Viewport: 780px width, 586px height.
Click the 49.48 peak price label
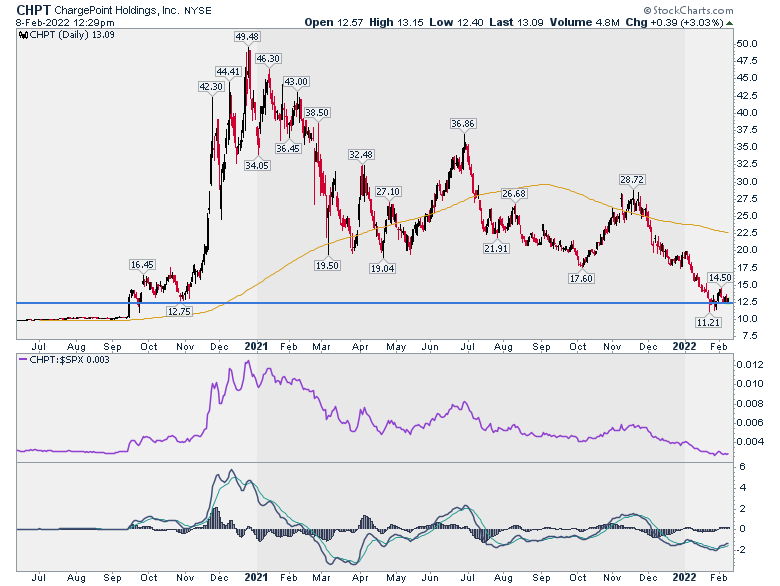247,37
